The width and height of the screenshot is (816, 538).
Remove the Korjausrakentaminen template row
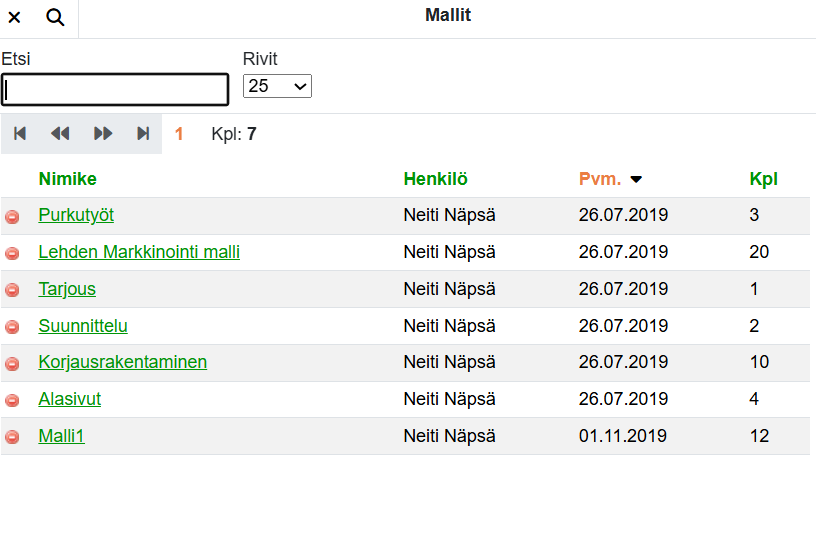pos(12,363)
